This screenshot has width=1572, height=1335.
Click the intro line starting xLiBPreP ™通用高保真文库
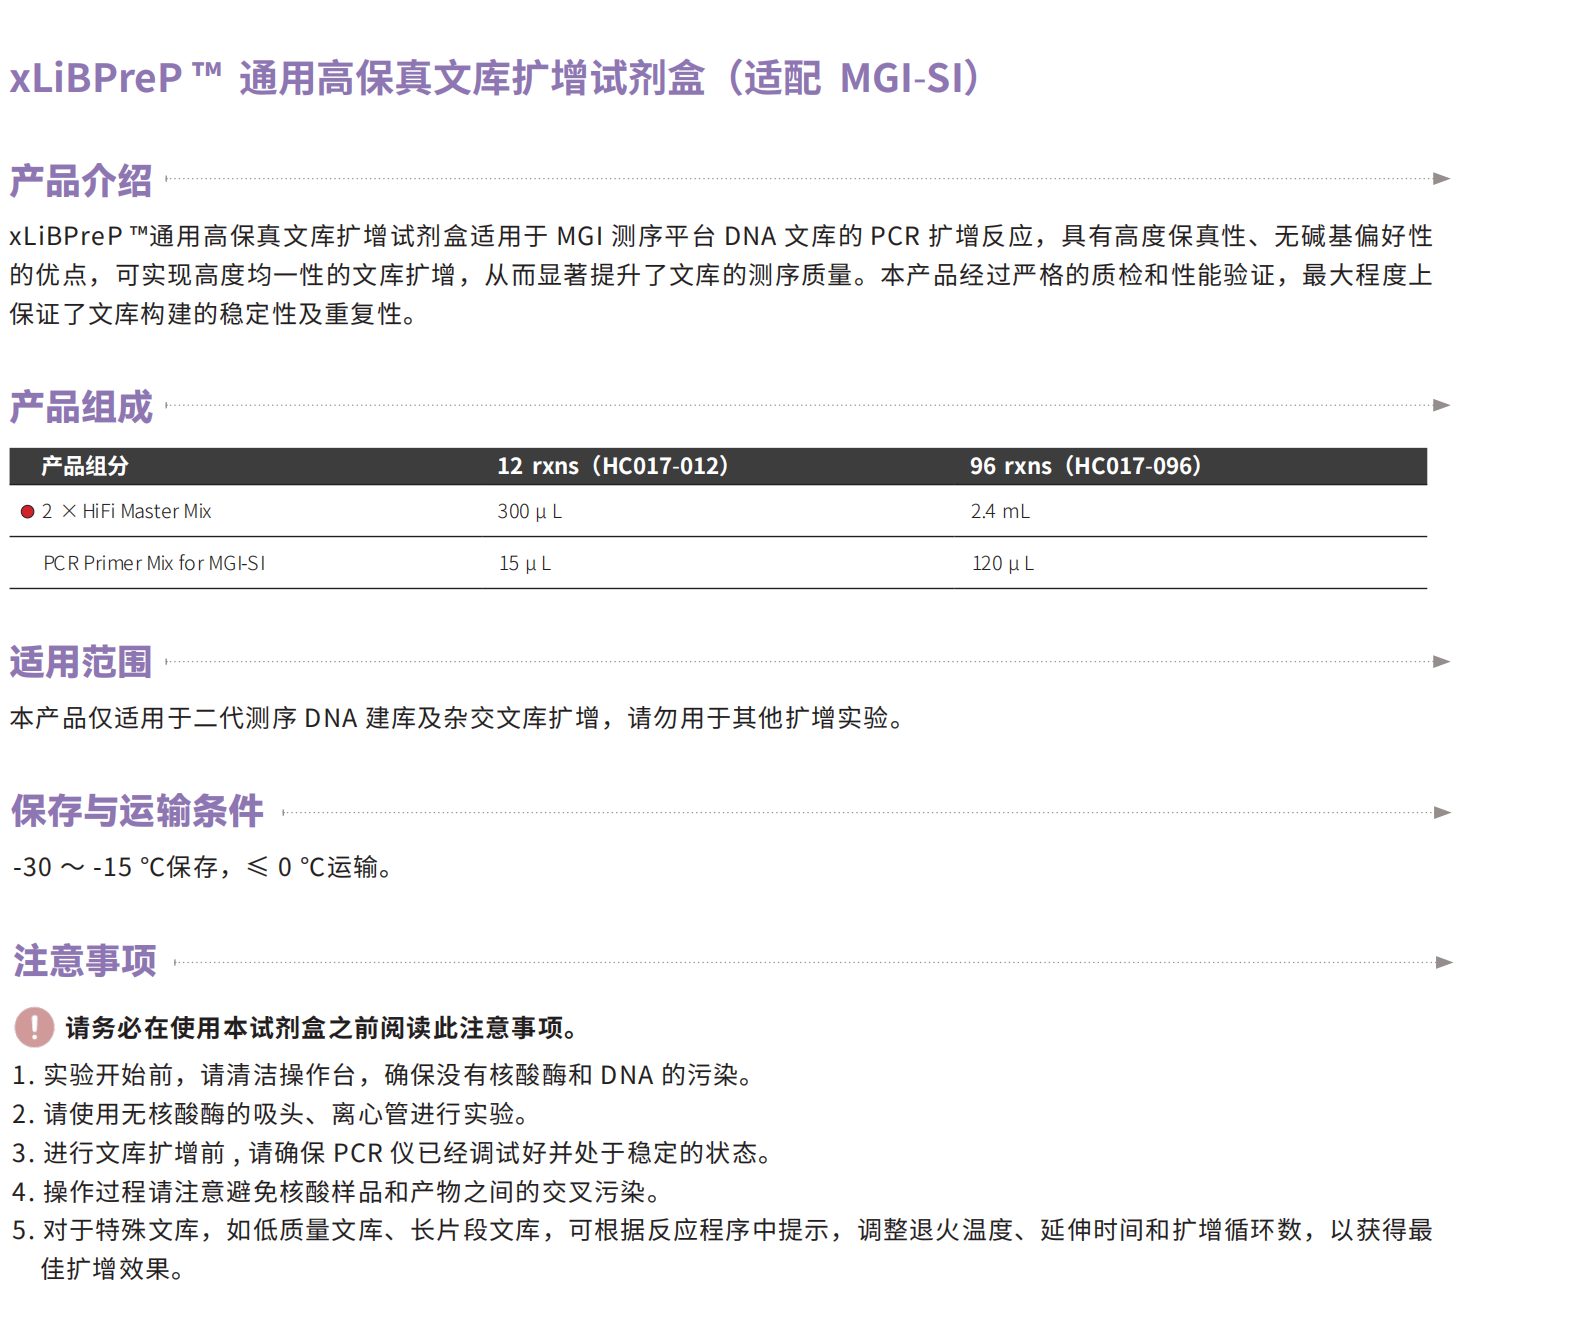click(x=721, y=236)
